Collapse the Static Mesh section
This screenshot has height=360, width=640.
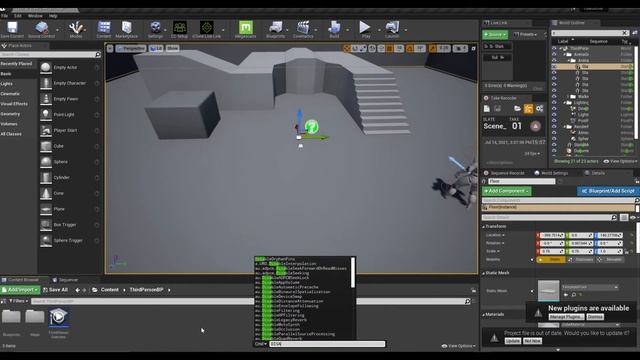click(483, 273)
